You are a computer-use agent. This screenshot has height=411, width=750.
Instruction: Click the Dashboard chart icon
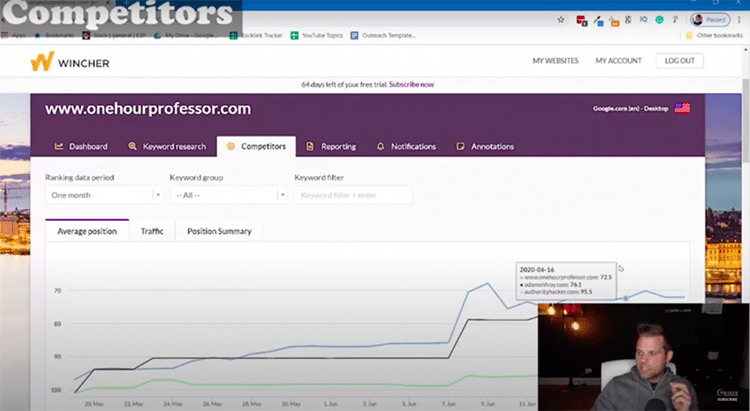59,146
